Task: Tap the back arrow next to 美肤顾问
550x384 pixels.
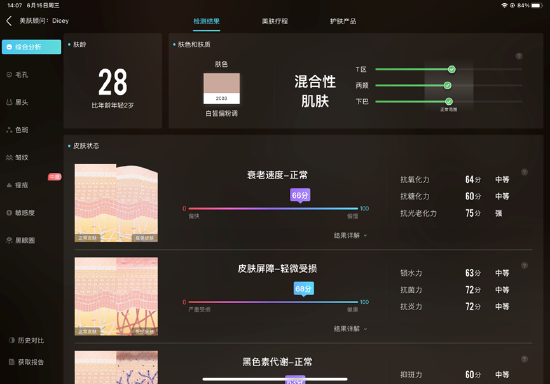Action: 9,21
